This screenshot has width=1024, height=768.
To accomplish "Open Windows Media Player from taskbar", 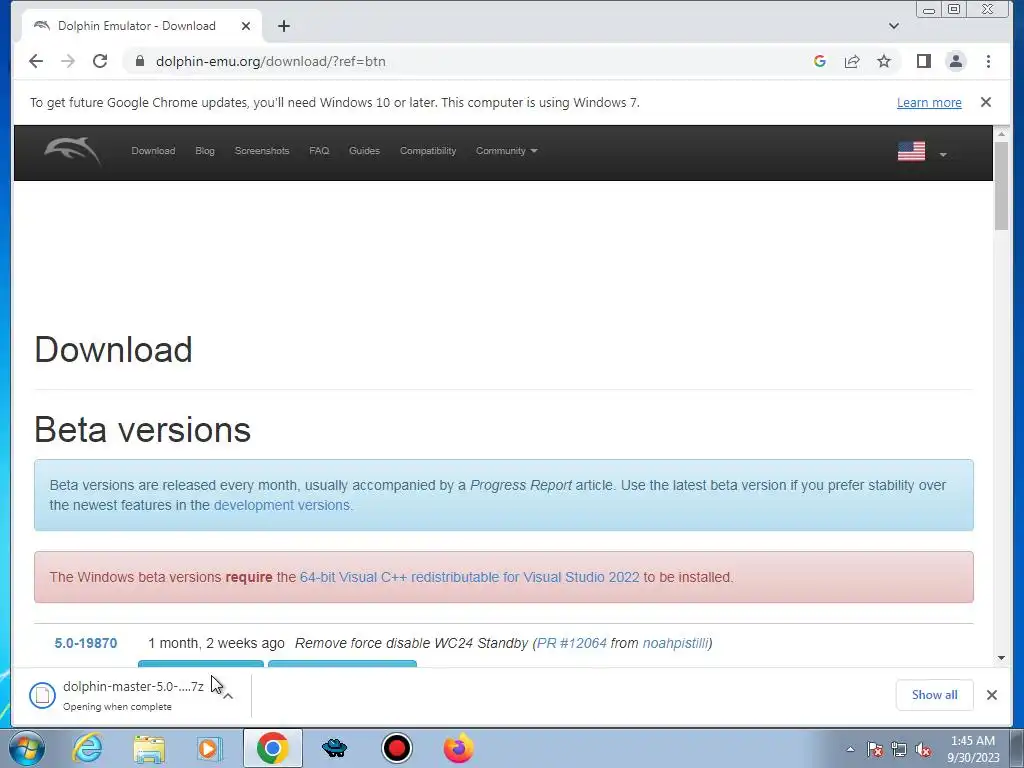I will click(x=210, y=748).
